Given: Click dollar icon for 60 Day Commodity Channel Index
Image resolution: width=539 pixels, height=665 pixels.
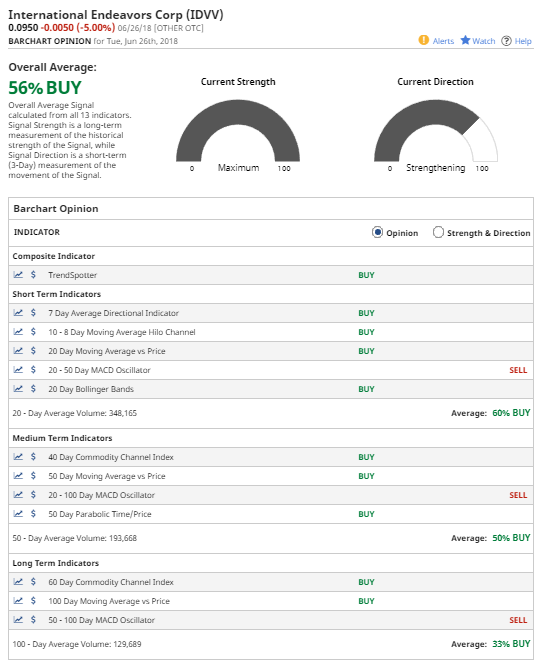Looking at the screenshot, I should [33, 582].
